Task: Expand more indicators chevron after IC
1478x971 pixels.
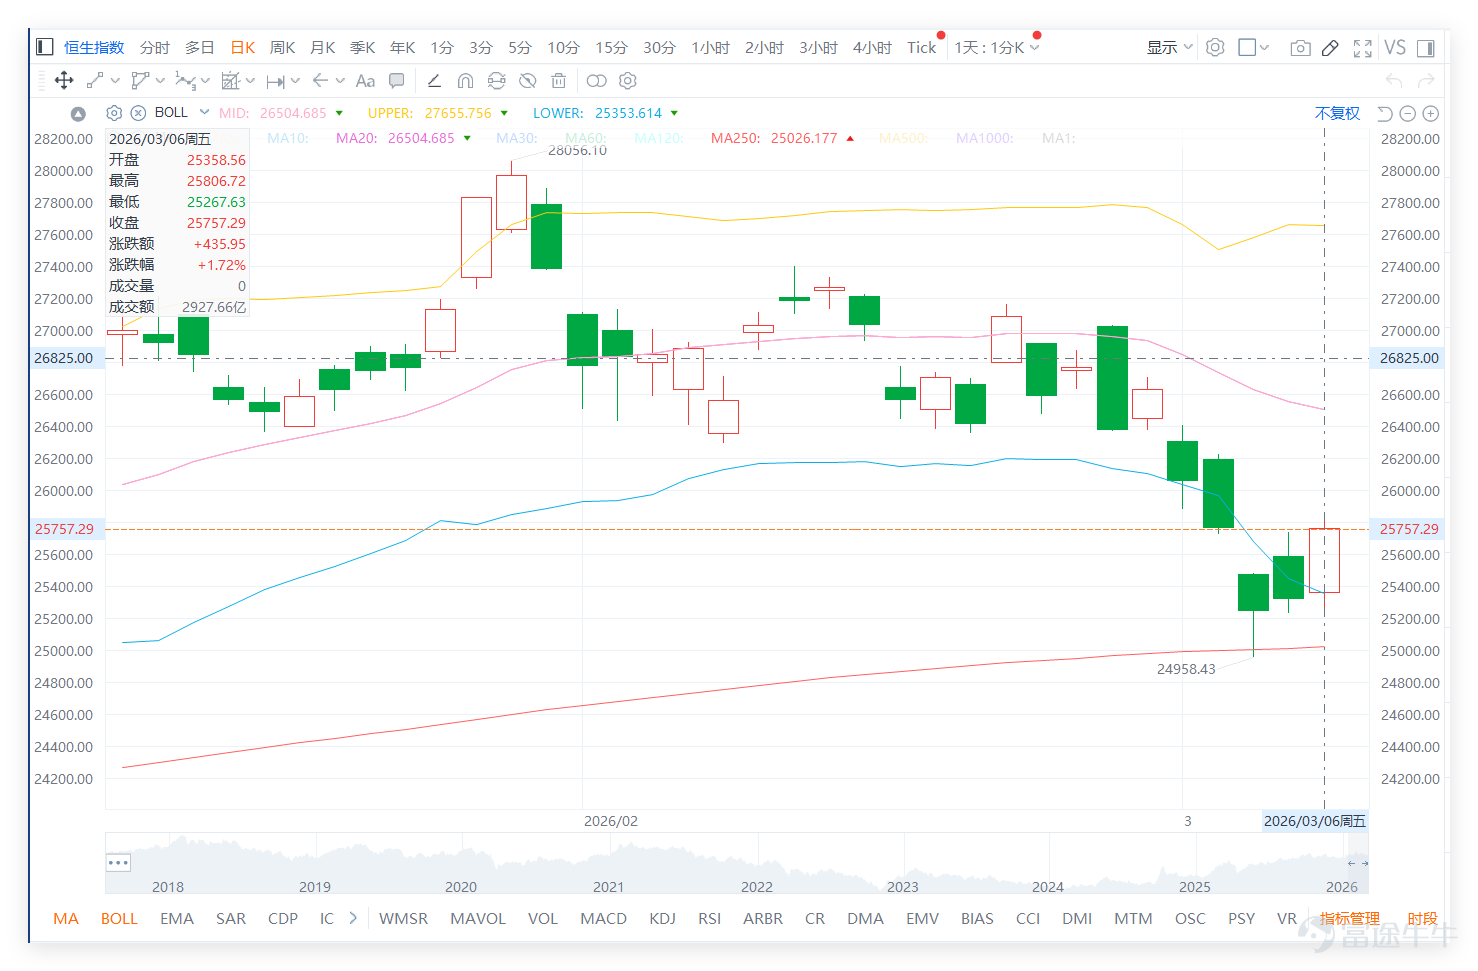Action: (353, 918)
